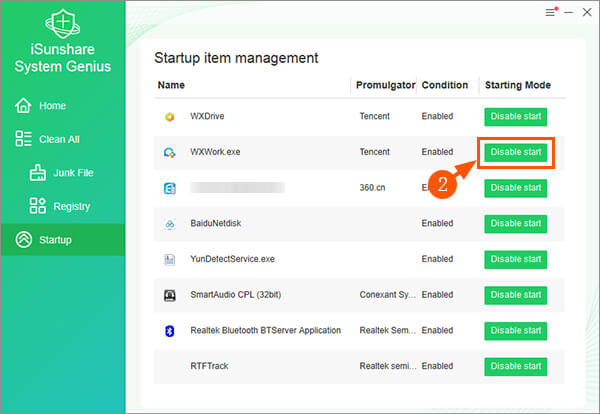
Task: Click the 360.cn promulgator text
Action: coord(372,188)
